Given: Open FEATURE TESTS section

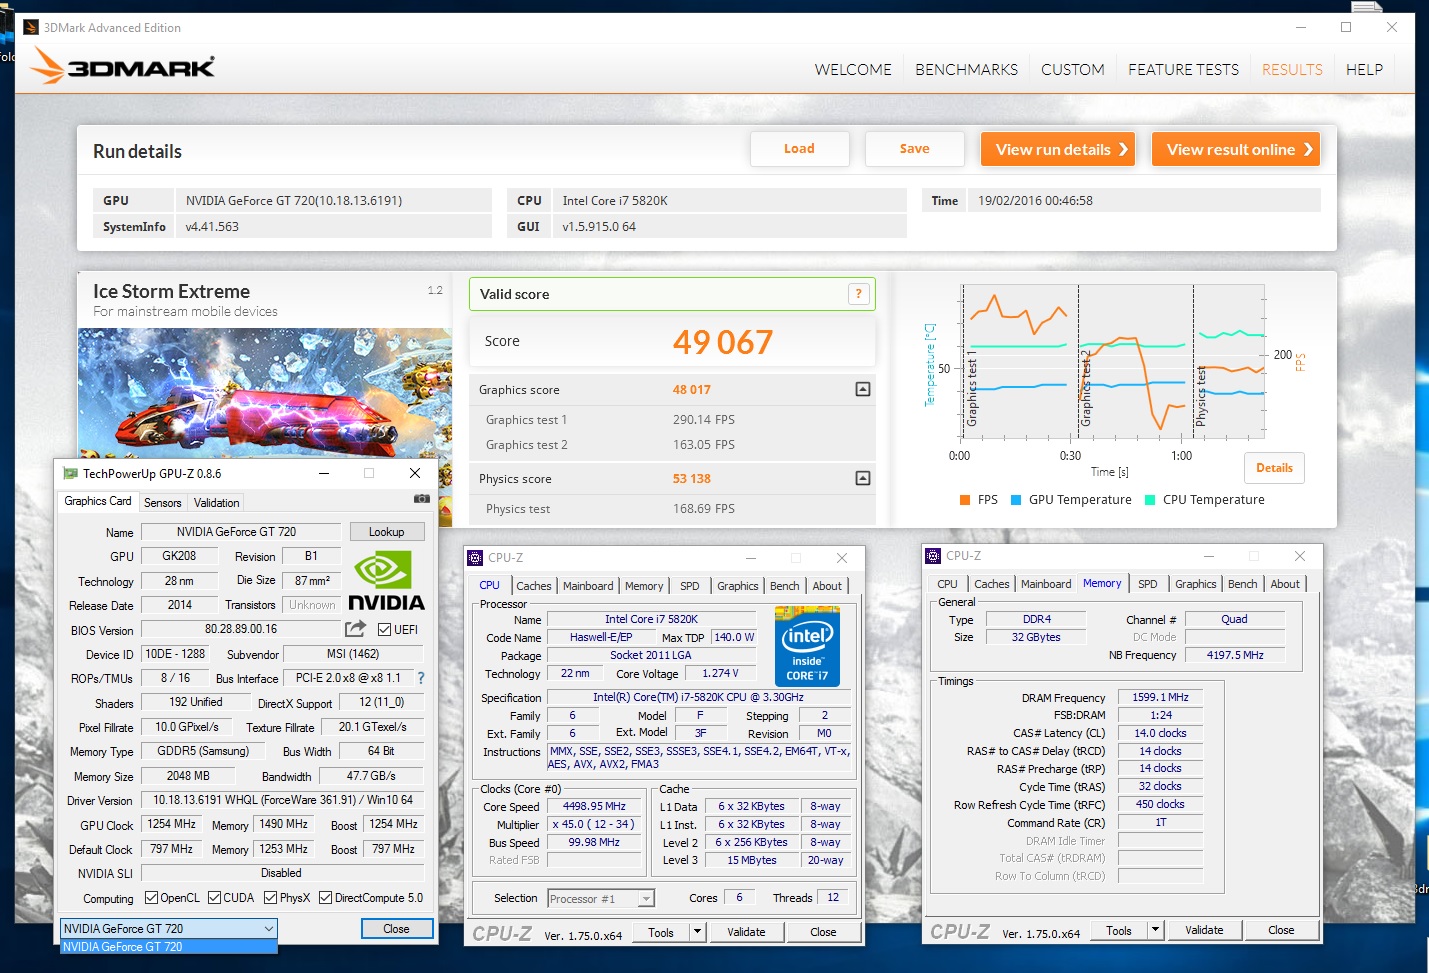Looking at the screenshot, I should point(1183,70).
